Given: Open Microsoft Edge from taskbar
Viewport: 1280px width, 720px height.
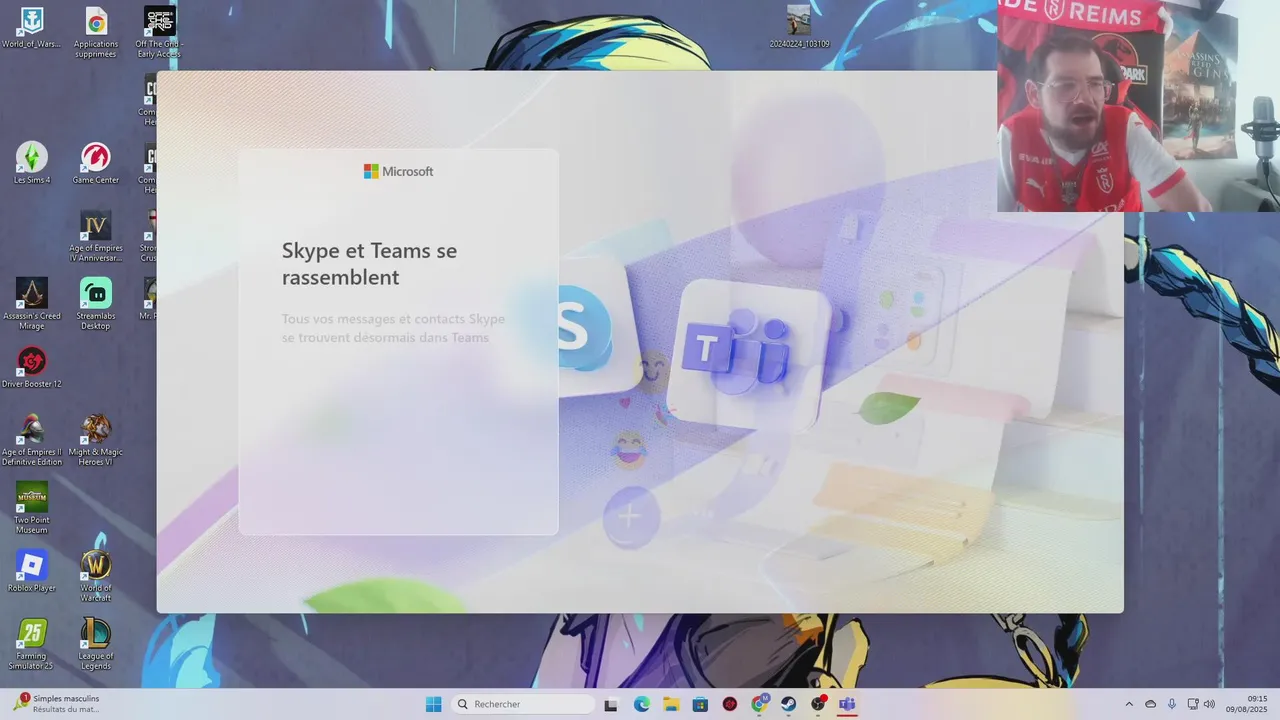Looking at the screenshot, I should tap(642, 704).
